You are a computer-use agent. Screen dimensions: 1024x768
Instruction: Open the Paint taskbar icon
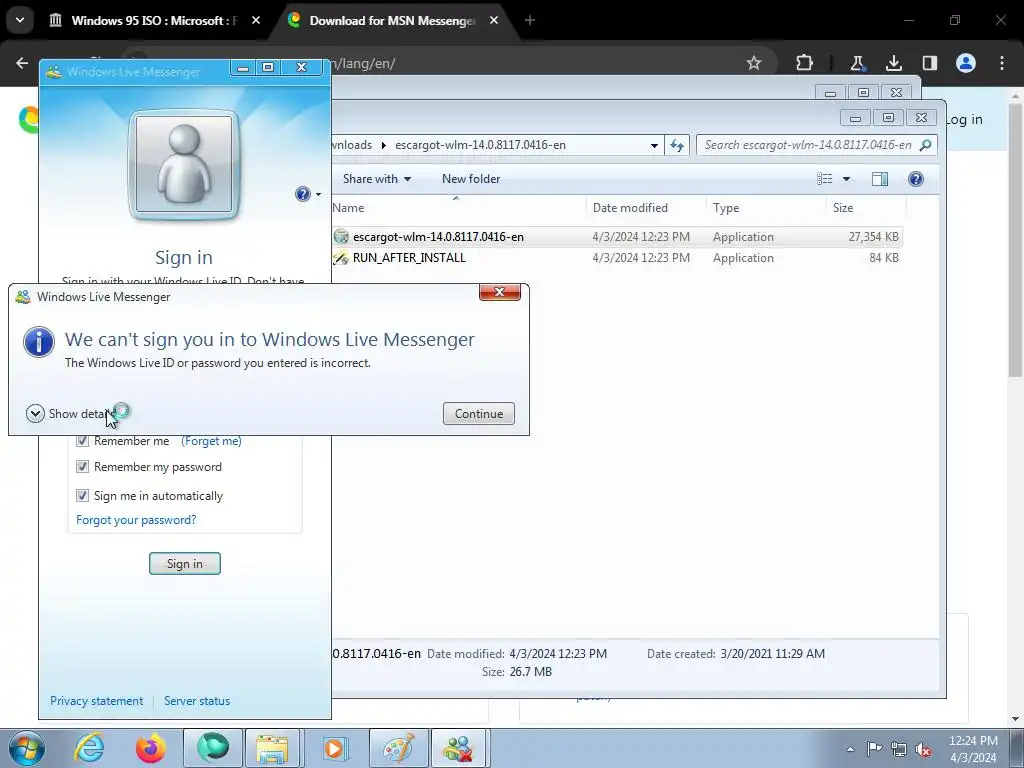tap(398, 748)
